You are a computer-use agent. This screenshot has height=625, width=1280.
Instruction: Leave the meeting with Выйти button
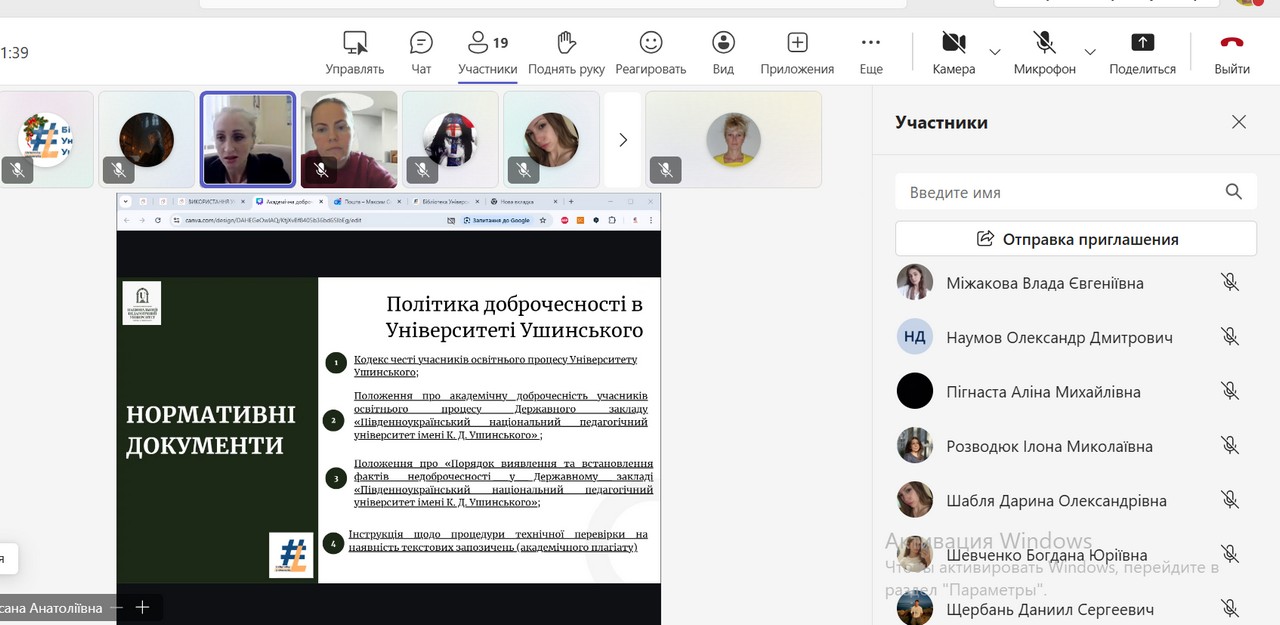tap(1232, 52)
